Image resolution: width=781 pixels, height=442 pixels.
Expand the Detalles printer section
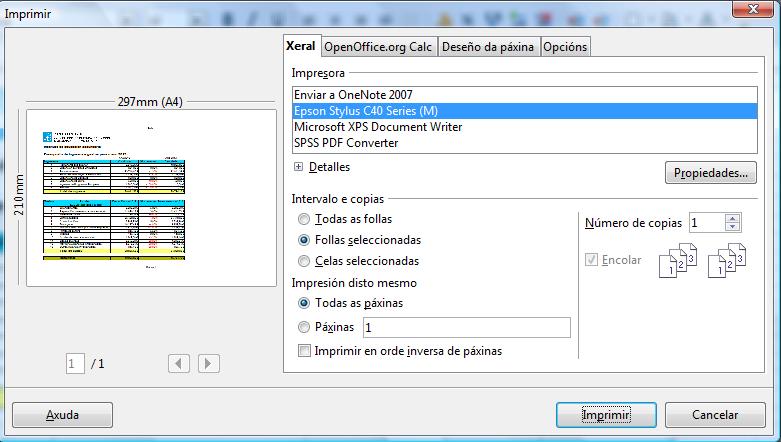tap(298, 167)
